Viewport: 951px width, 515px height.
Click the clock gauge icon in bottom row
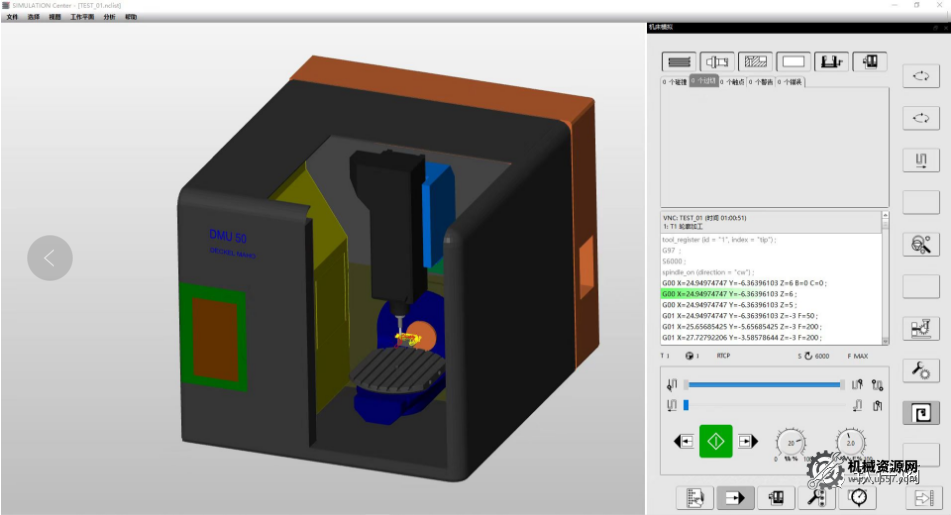click(x=857, y=496)
